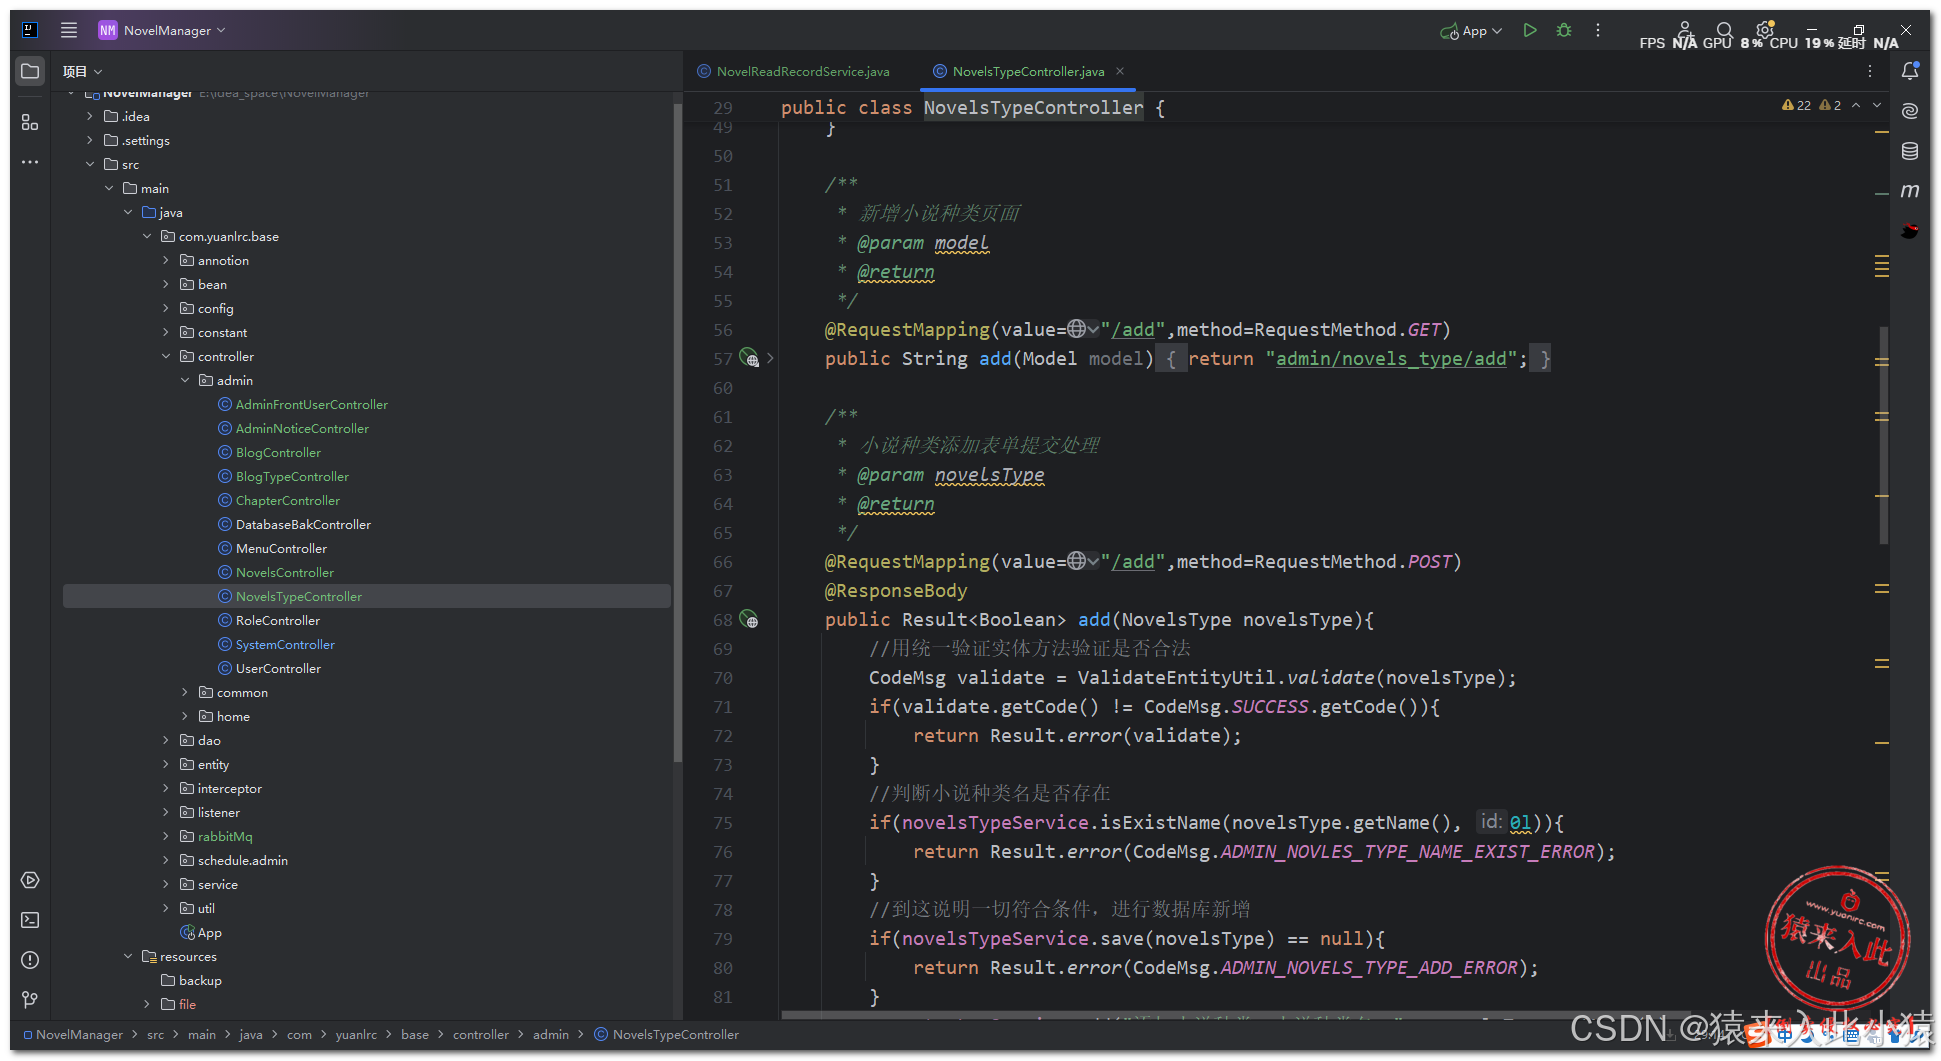
Task: Open the Git version control tool window
Action: tap(30, 999)
